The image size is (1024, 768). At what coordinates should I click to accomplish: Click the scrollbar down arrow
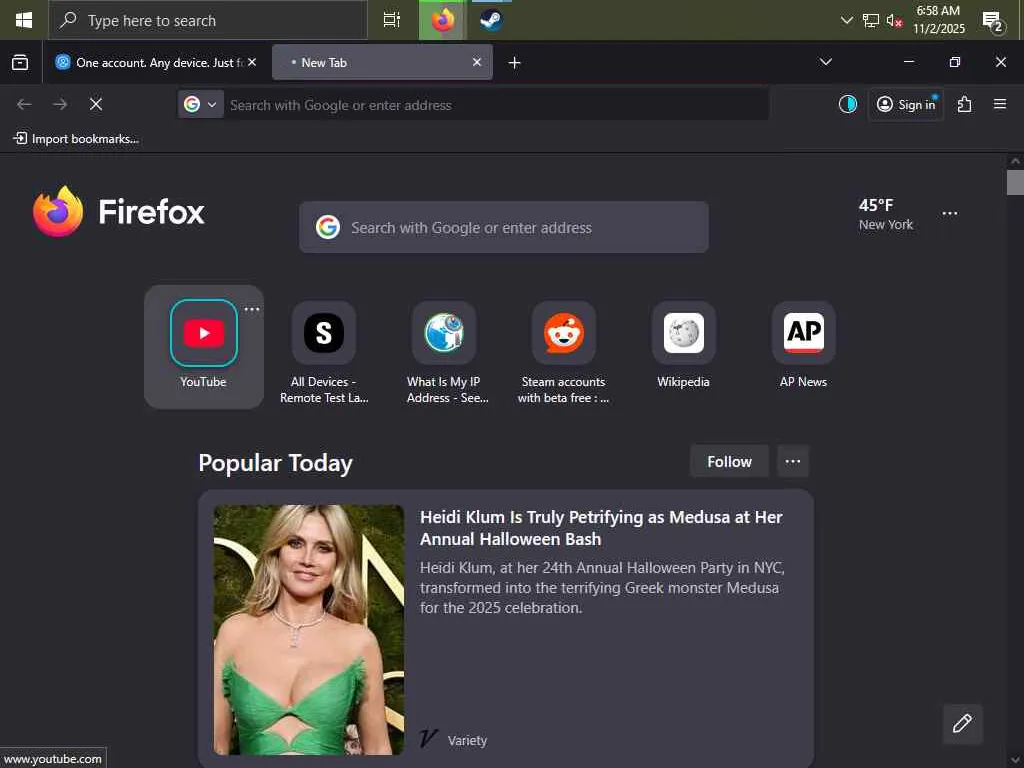1015,760
